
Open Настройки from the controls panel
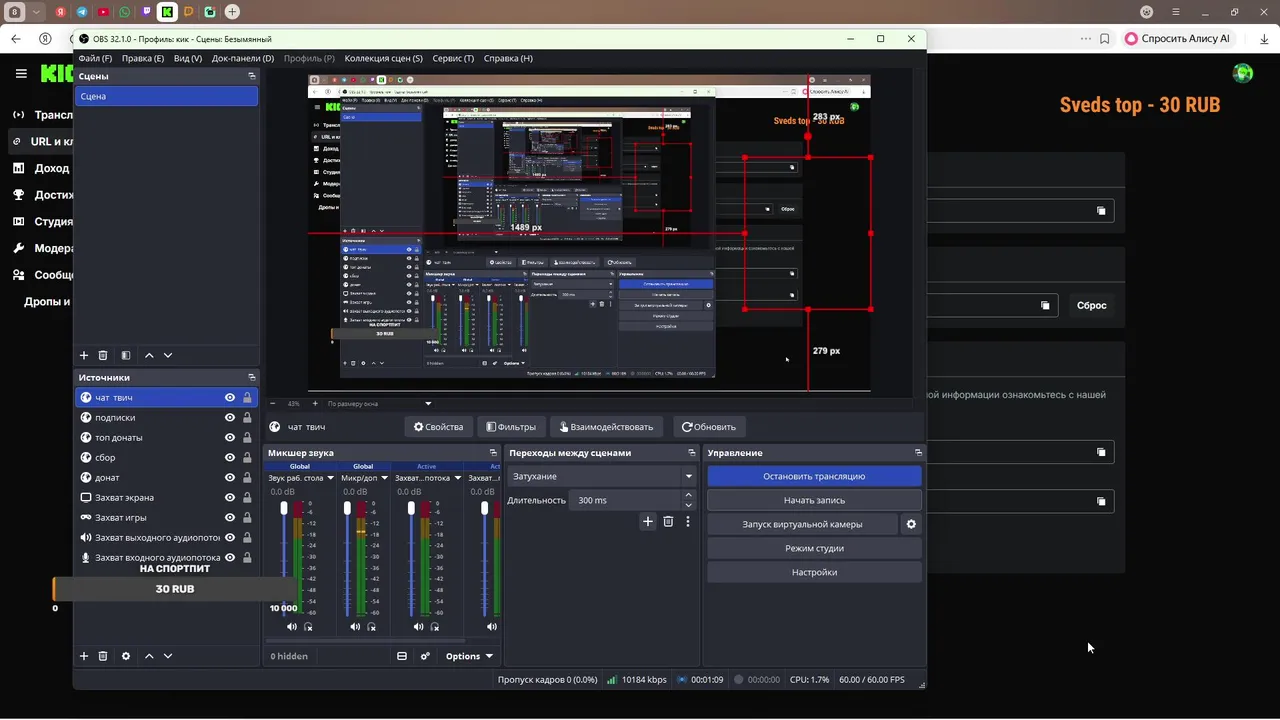(814, 572)
